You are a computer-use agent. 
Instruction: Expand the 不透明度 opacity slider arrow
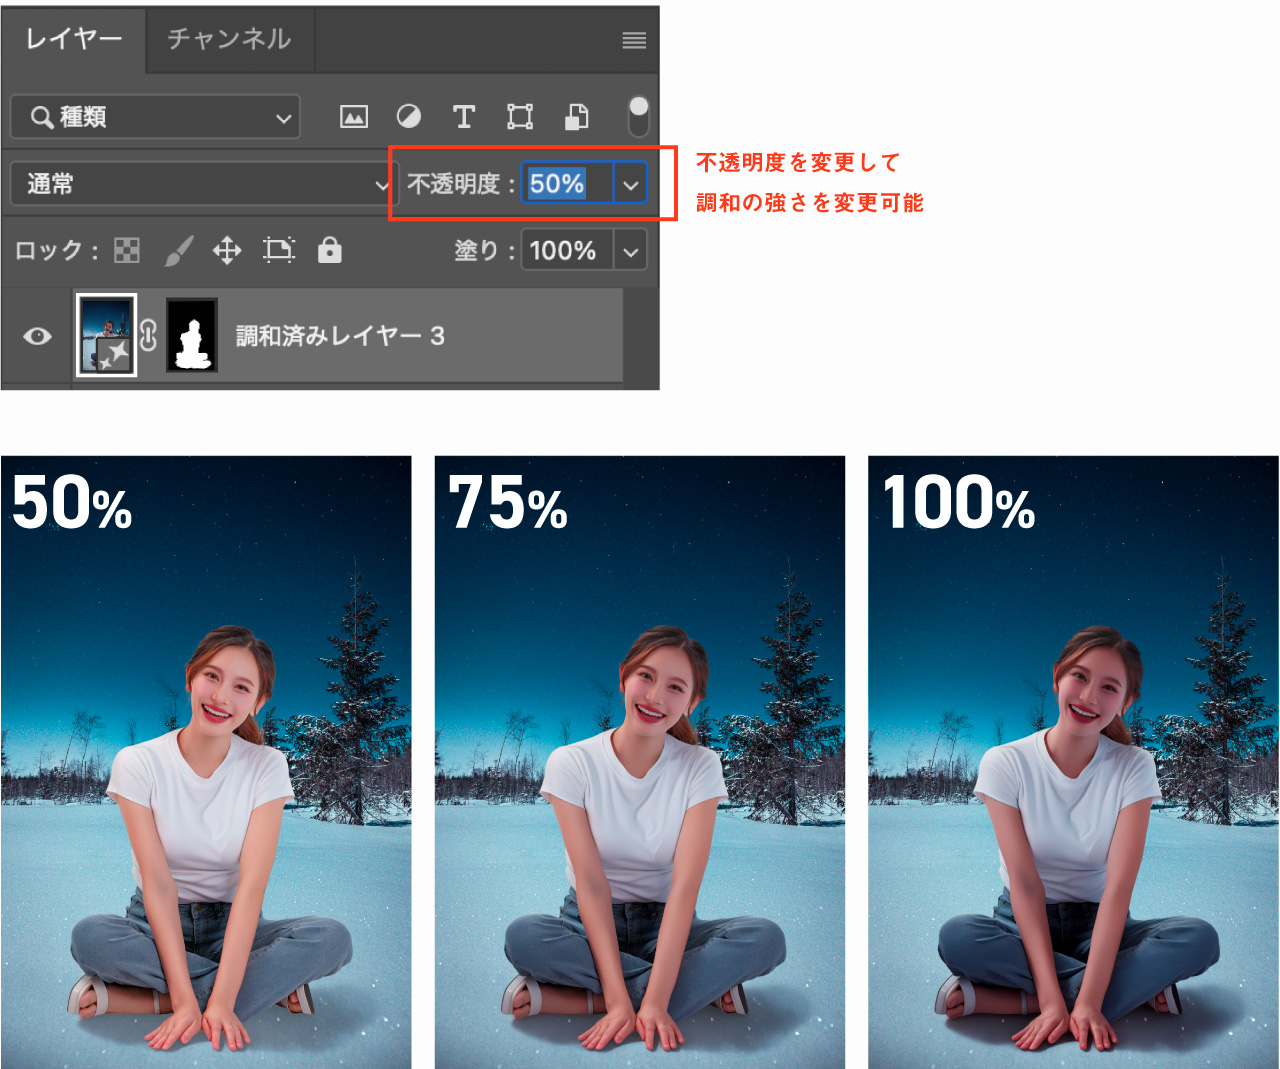(x=631, y=185)
